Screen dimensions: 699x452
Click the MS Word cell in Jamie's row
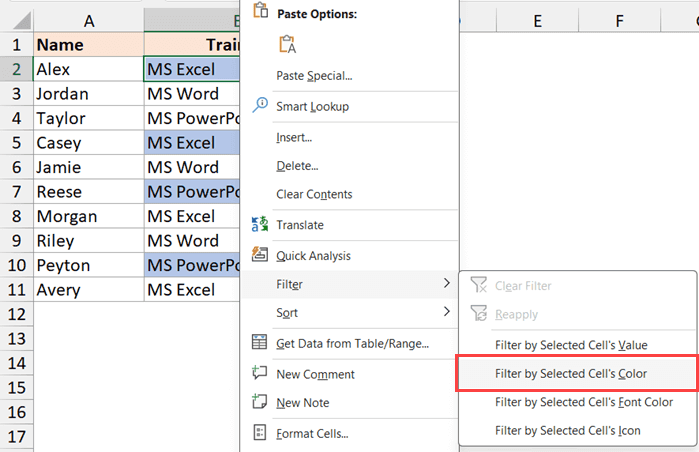[x=192, y=167]
